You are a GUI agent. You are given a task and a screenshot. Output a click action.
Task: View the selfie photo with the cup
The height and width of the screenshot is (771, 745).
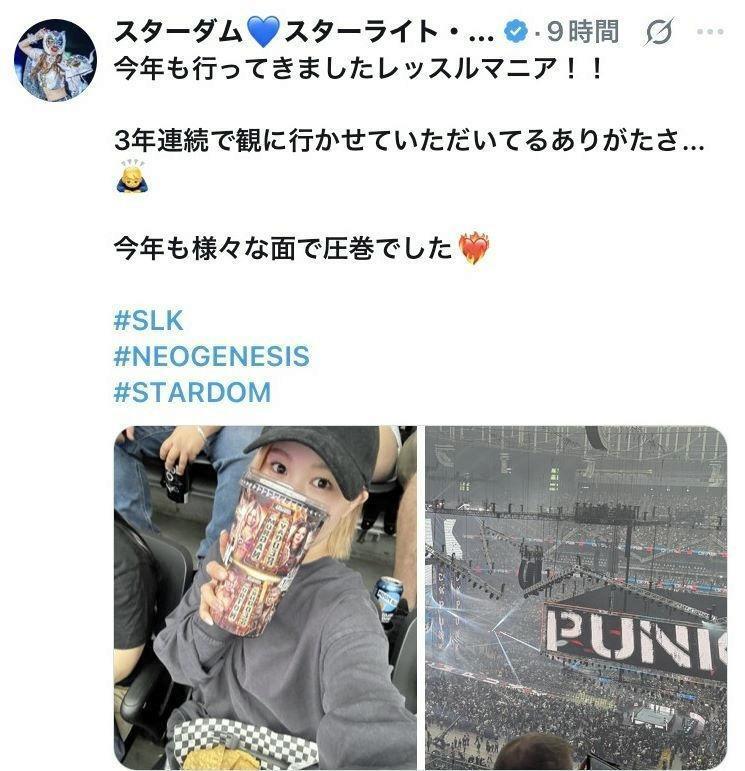[265, 598]
